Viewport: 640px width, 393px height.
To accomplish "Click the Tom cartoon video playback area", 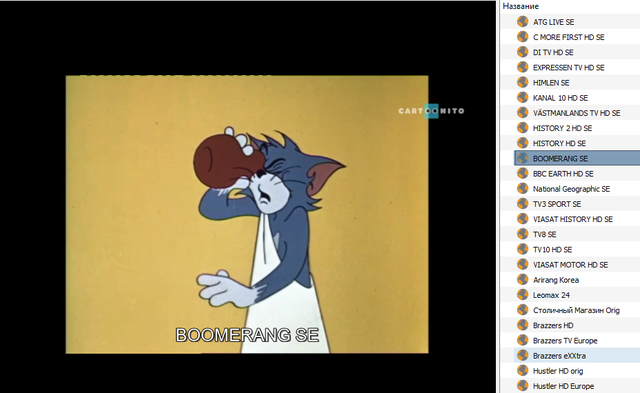I will point(247,214).
